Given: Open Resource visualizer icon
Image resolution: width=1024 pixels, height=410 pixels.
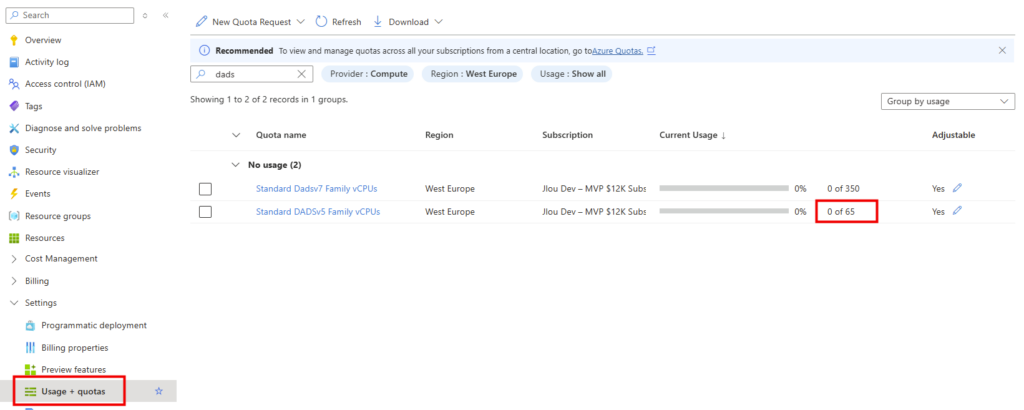Looking at the screenshot, I should (x=13, y=172).
